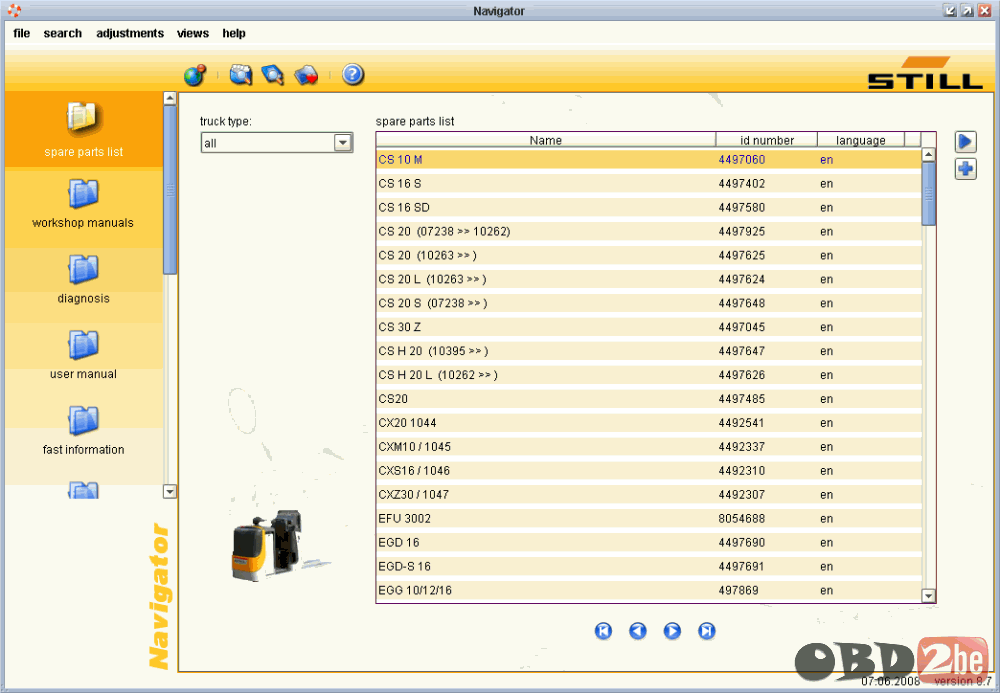
Task: Open the partially visible bottom sidebar folder
Action: click(84, 490)
